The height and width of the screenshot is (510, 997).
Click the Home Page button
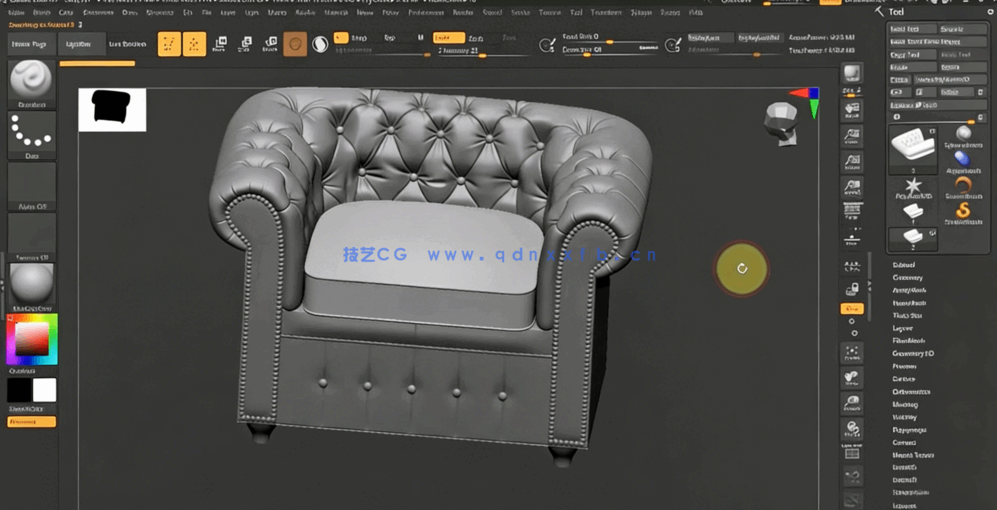(x=31, y=44)
